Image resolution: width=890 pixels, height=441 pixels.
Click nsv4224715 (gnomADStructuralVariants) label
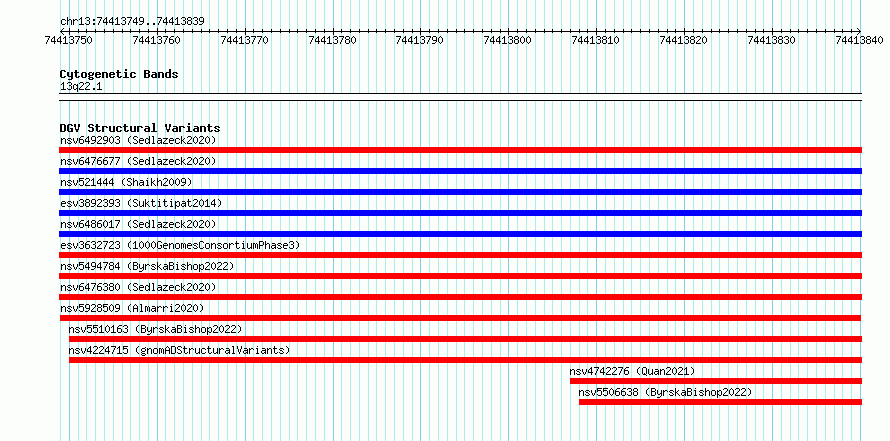tap(179, 350)
